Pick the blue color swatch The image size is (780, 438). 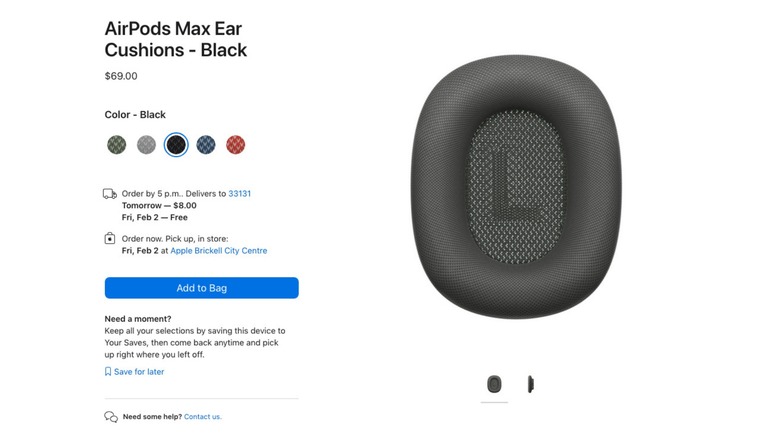(x=205, y=145)
